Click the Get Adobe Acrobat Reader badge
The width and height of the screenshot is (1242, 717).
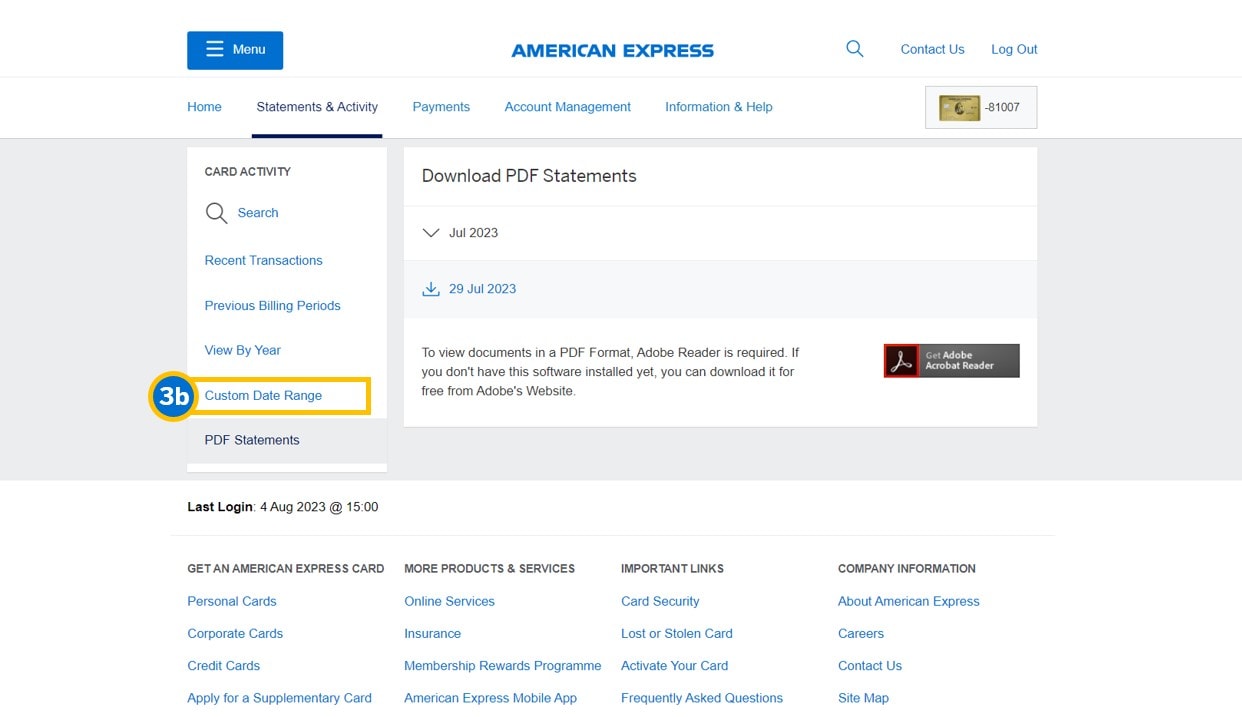(951, 361)
